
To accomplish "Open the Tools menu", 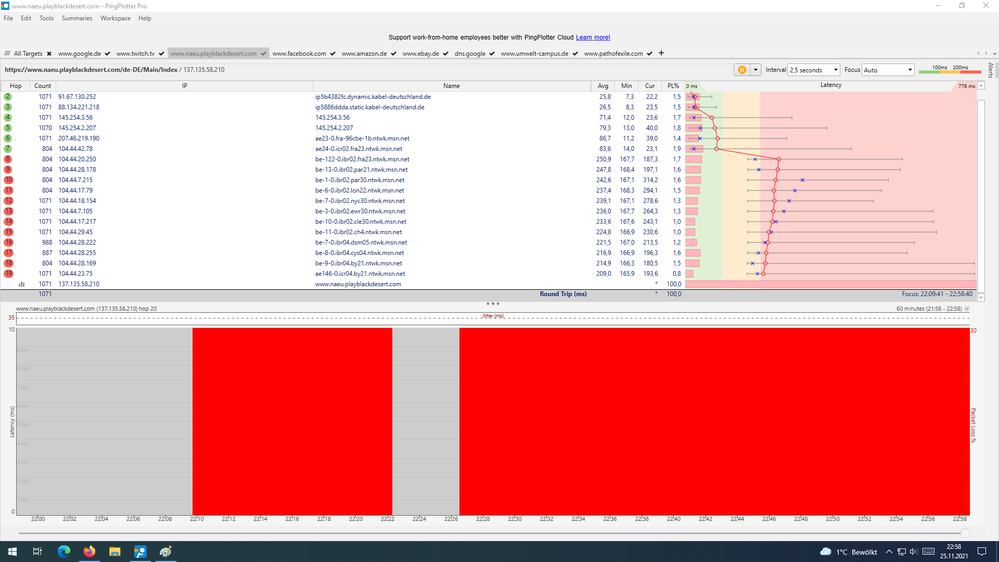I will (x=47, y=18).
